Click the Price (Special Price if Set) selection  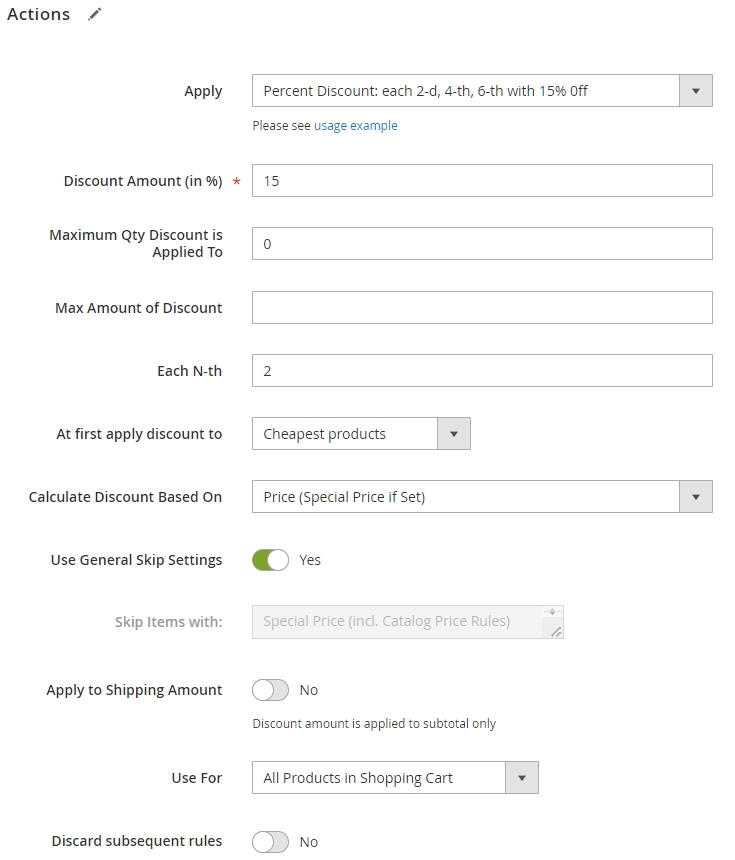[344, 497]
